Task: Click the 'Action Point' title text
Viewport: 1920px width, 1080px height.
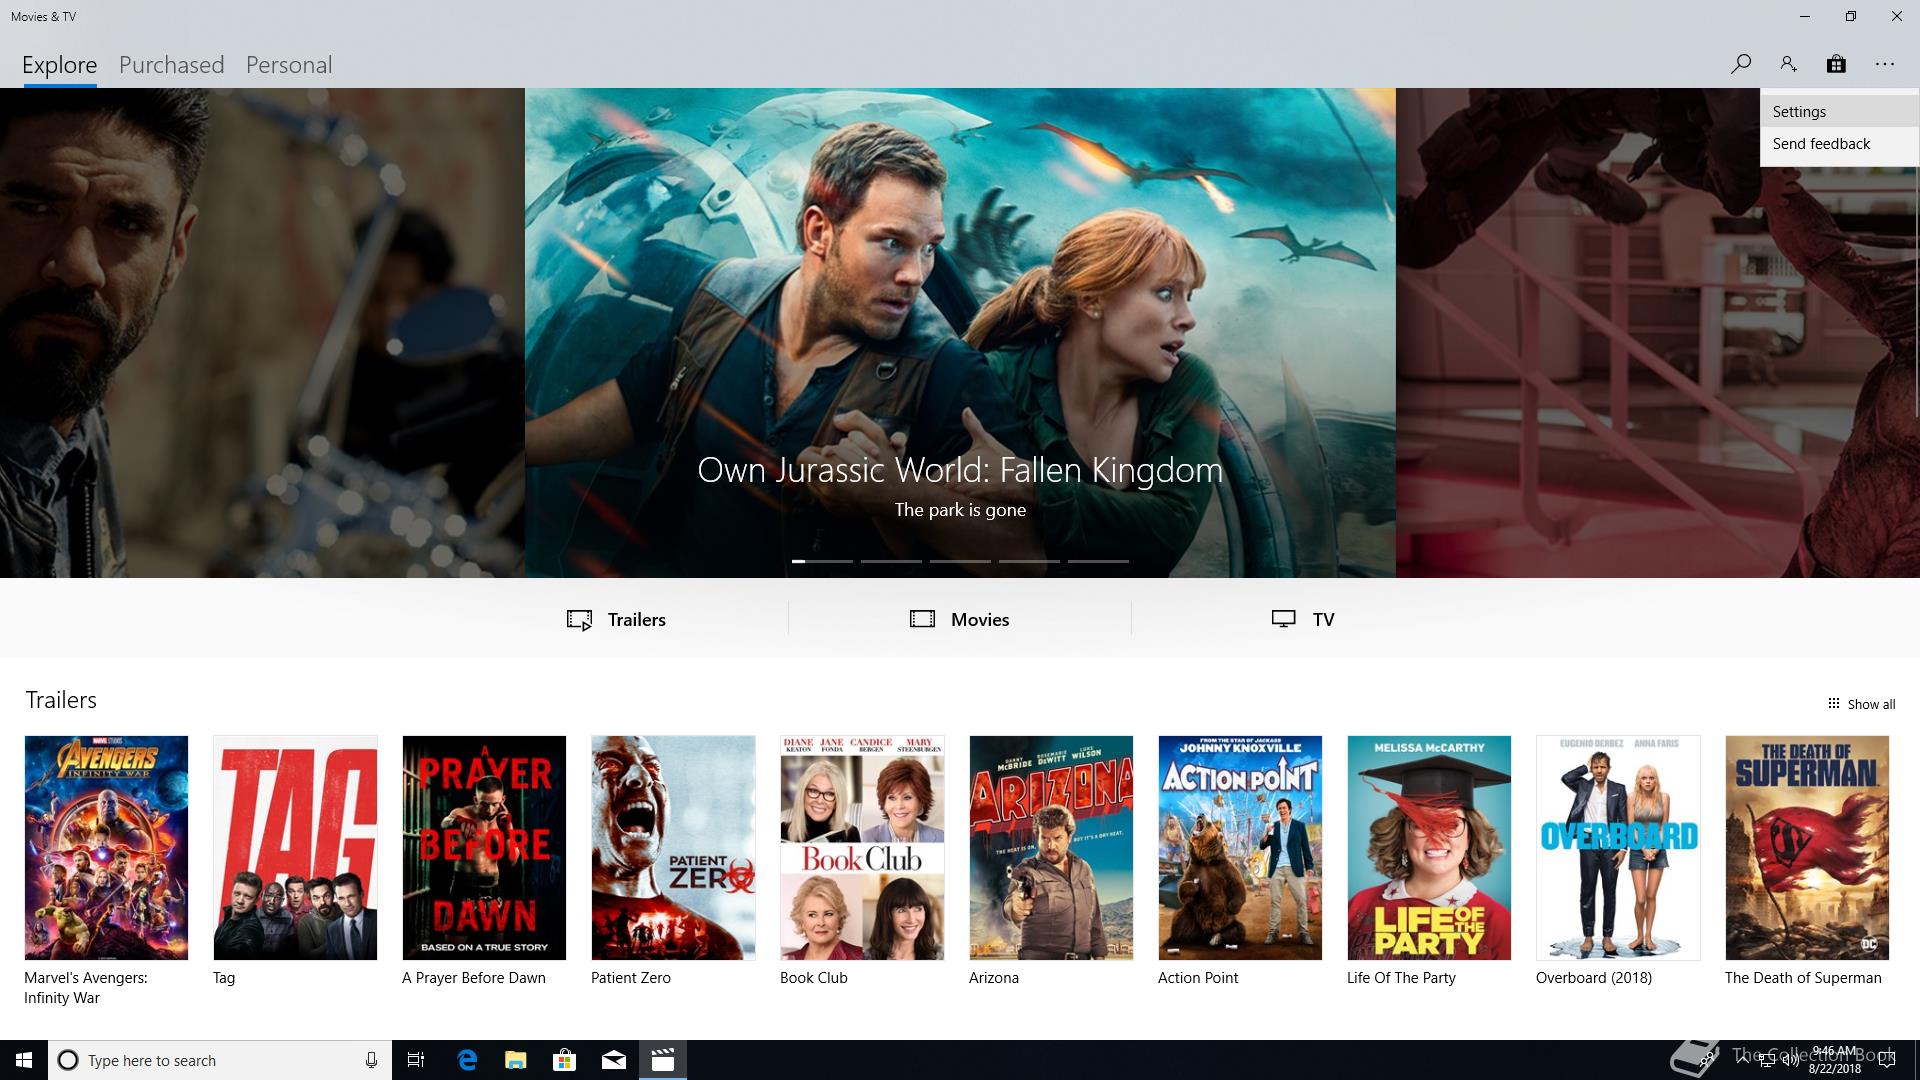Action: click(1198, 978)
